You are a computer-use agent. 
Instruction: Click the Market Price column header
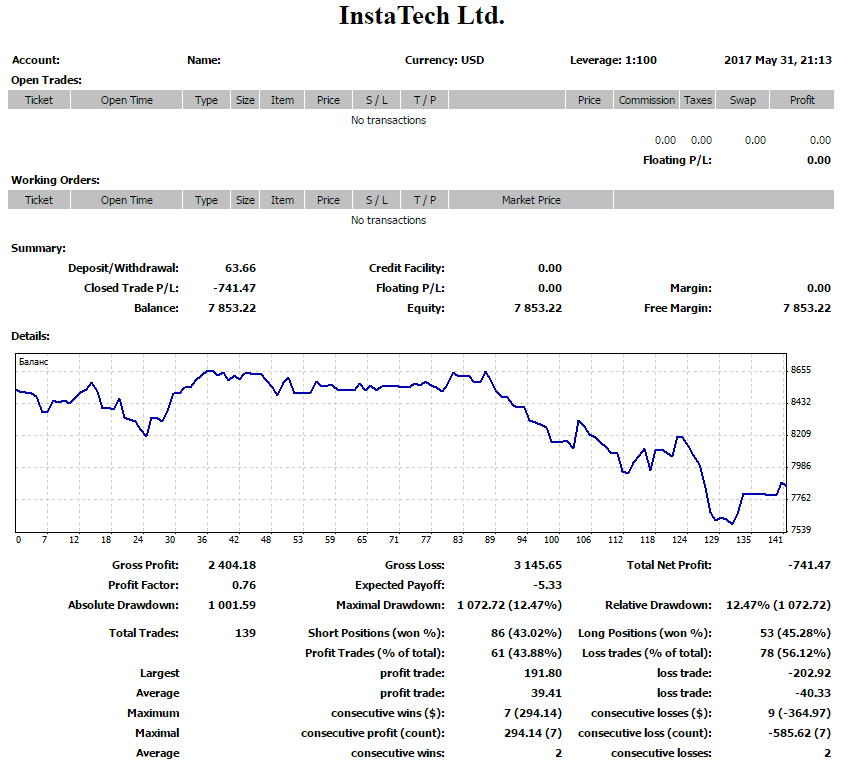(x=531, y=200)
